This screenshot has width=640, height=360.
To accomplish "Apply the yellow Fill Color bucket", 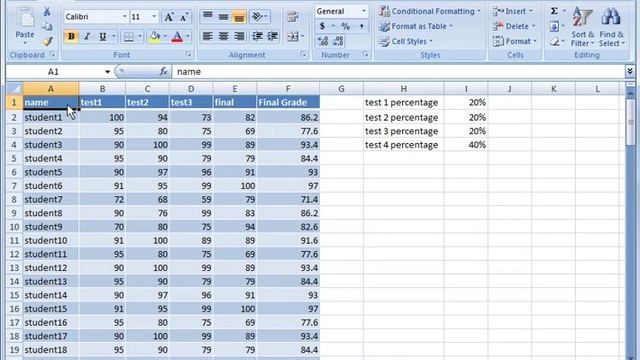I will (155, 37).
